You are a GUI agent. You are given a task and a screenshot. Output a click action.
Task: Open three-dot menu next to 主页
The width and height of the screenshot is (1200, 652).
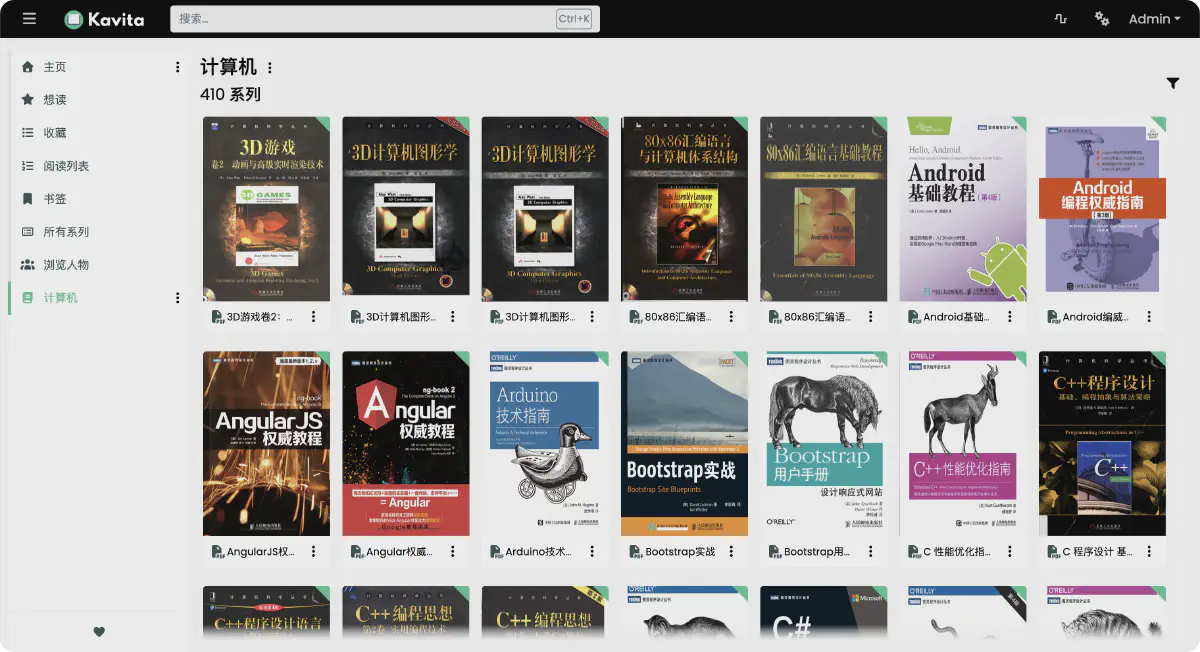point(178,67)
